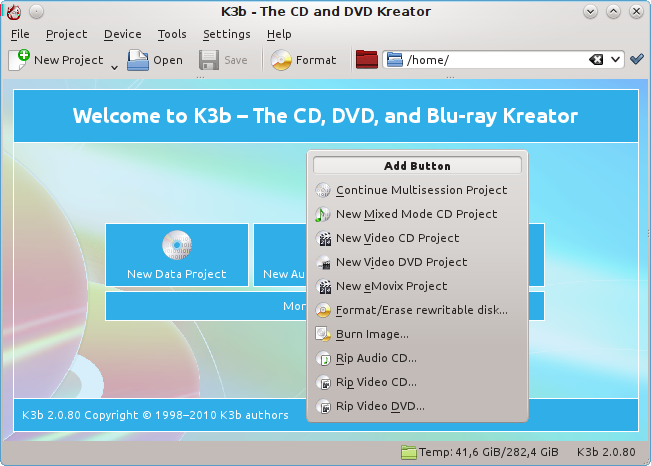
Task: Confirm path with the checkmark icon
Action: [636, 59]
